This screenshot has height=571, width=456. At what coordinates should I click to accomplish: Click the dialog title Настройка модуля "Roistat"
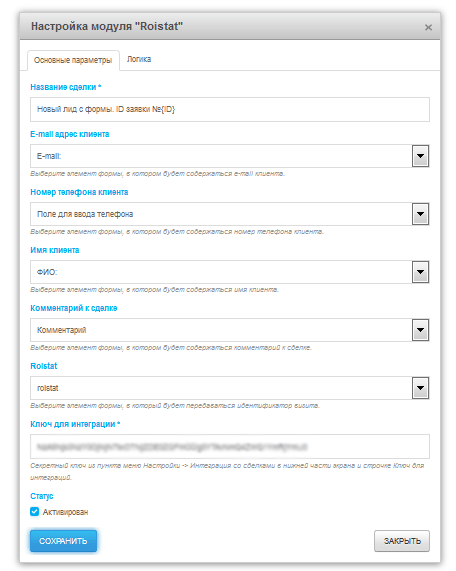pyautogui.click(x=107, y=26)
